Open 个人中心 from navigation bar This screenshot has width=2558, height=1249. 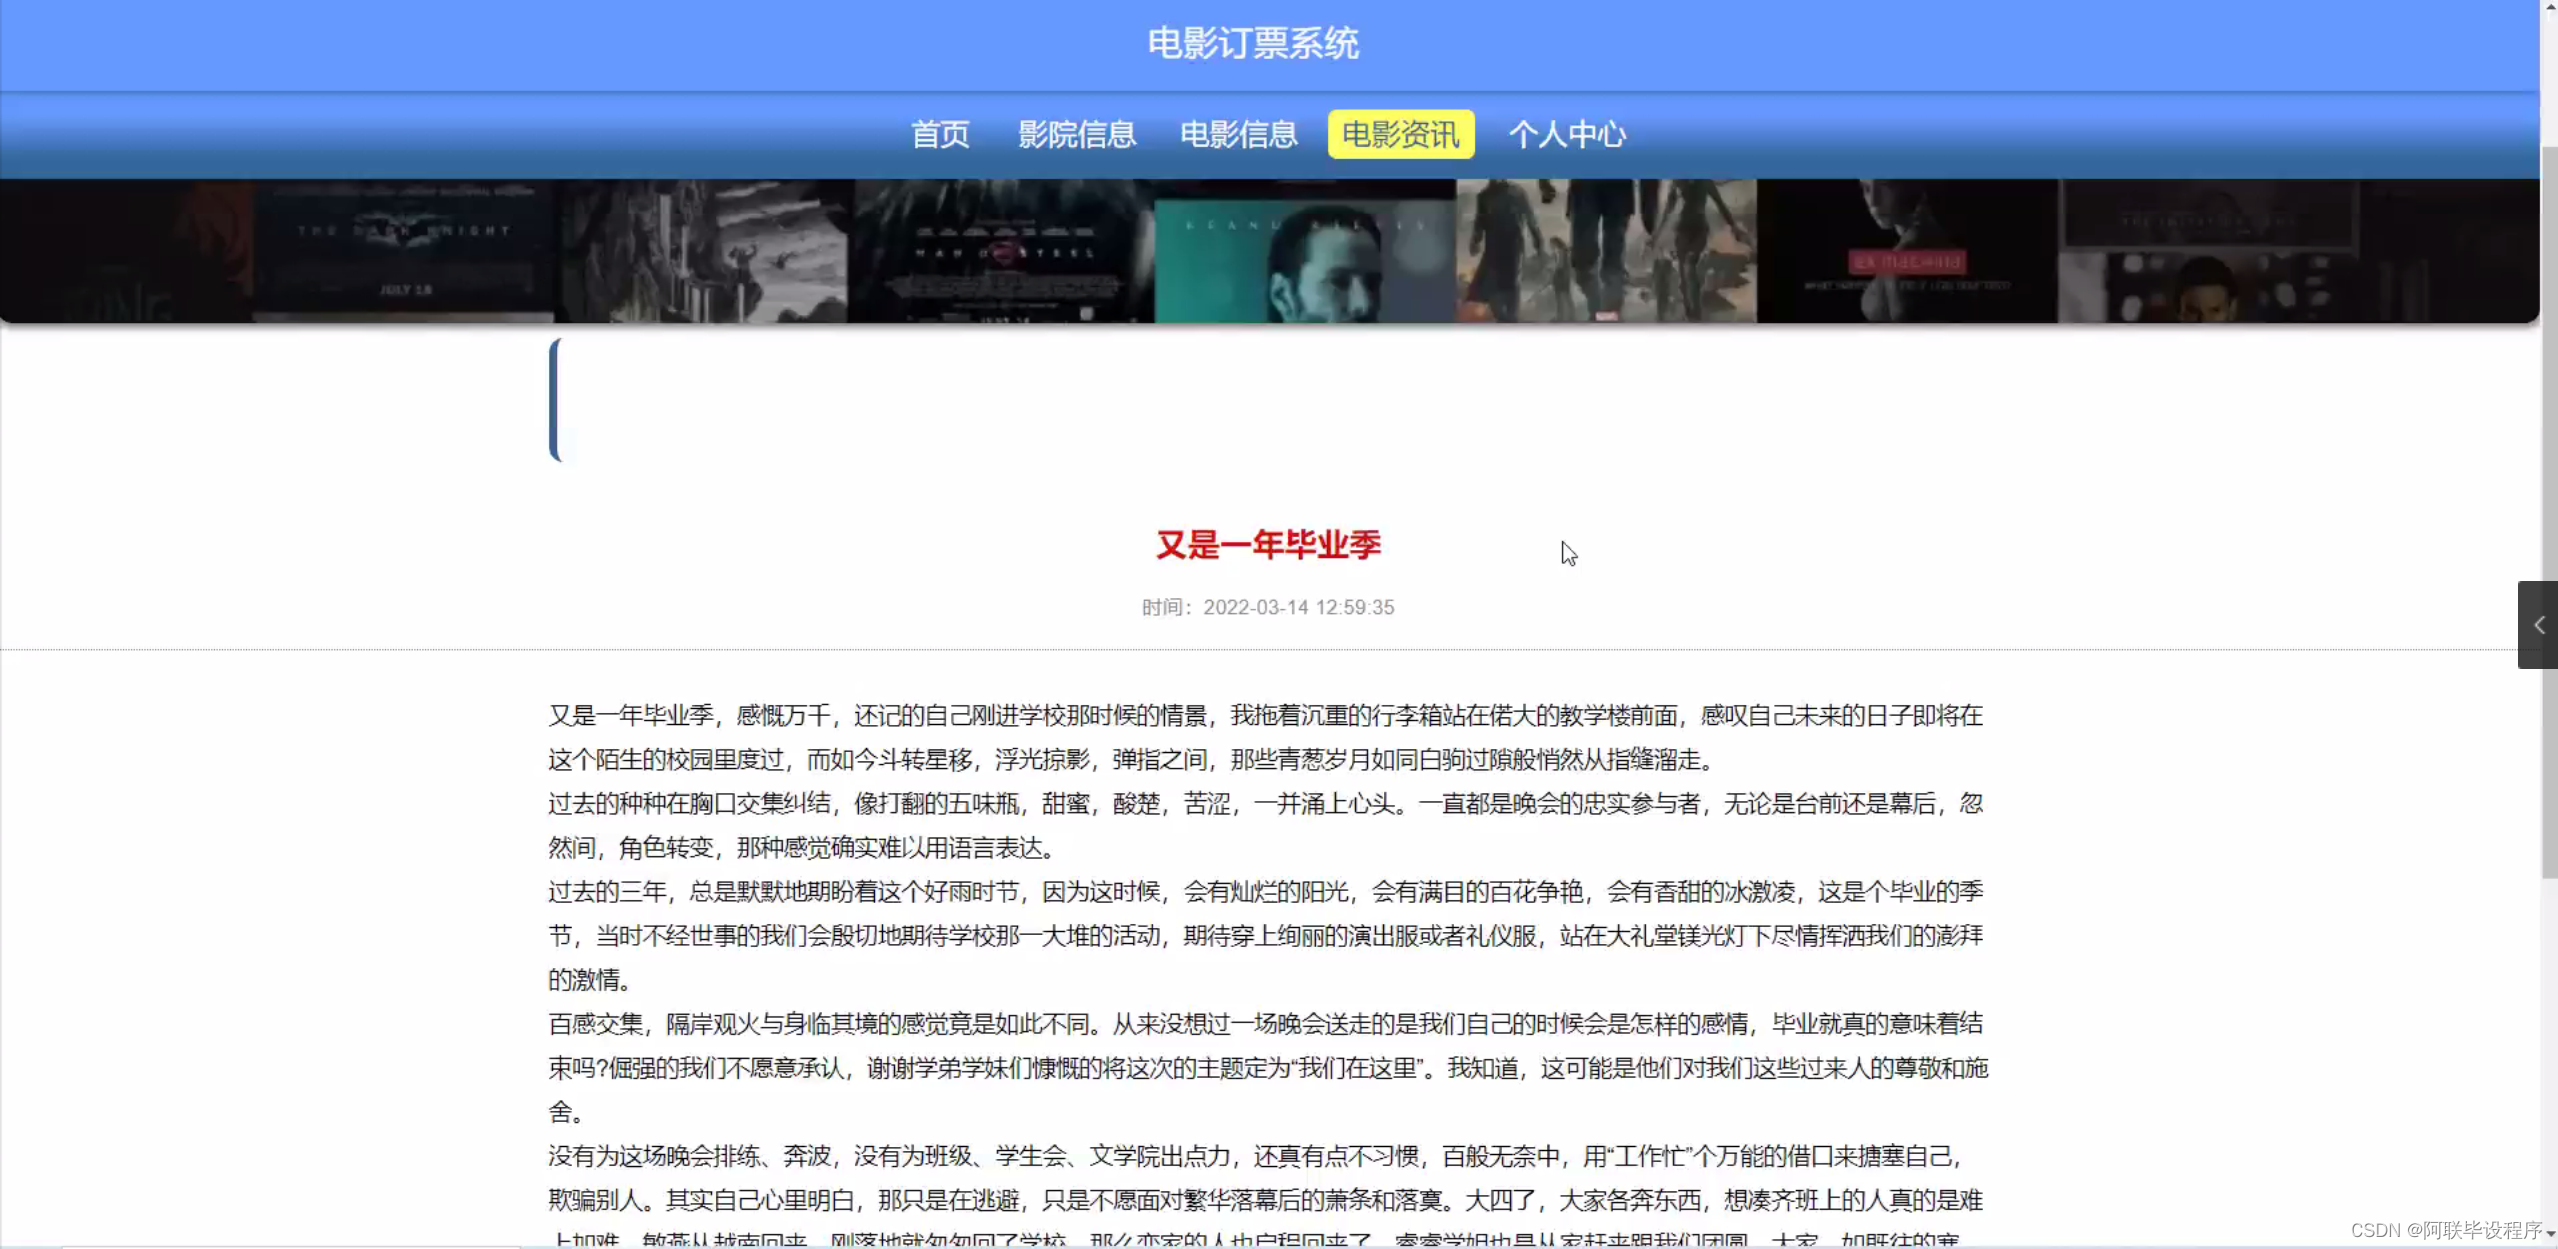(x=1567, y=134)
